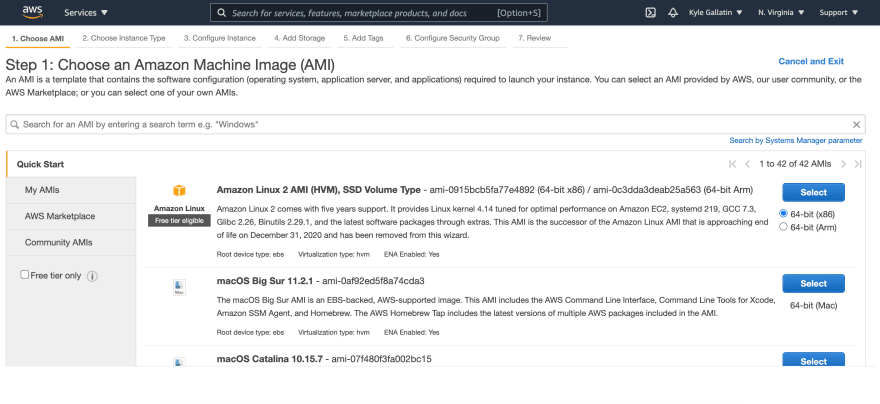
Task: Open the N. Virginia region dropdown
Action: pos(781,12)
